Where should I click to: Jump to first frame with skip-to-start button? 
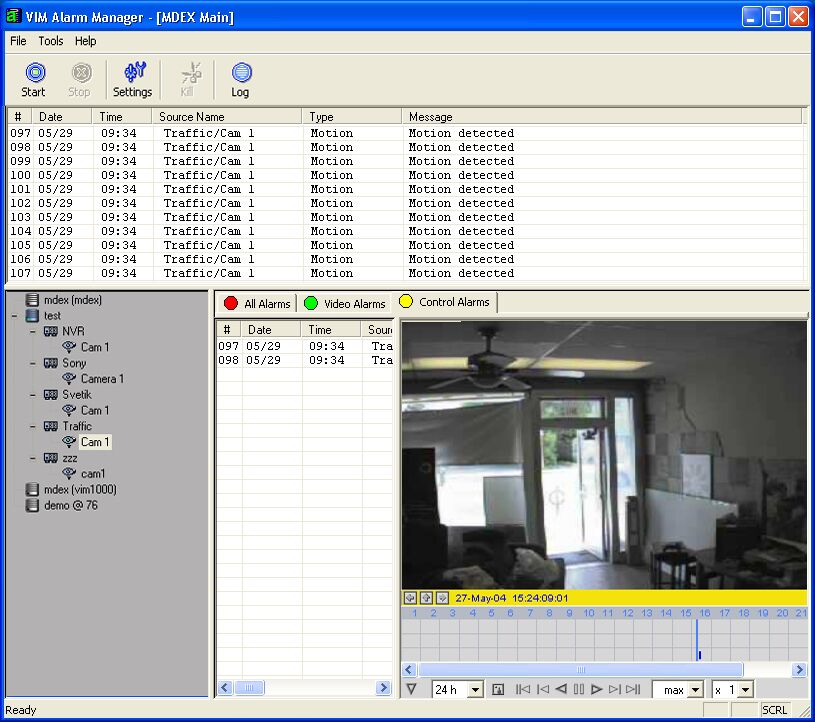[x=523, y=689]
